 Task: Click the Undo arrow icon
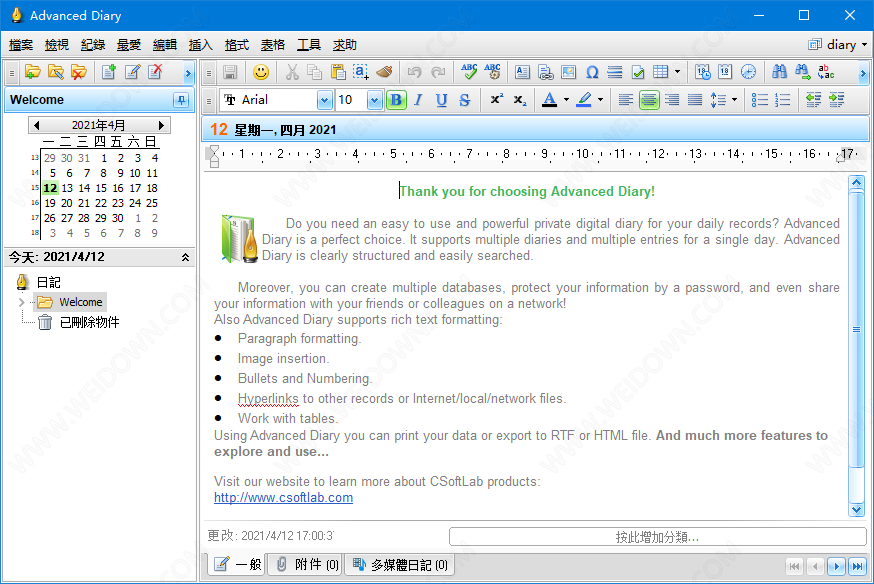(414, 72)
